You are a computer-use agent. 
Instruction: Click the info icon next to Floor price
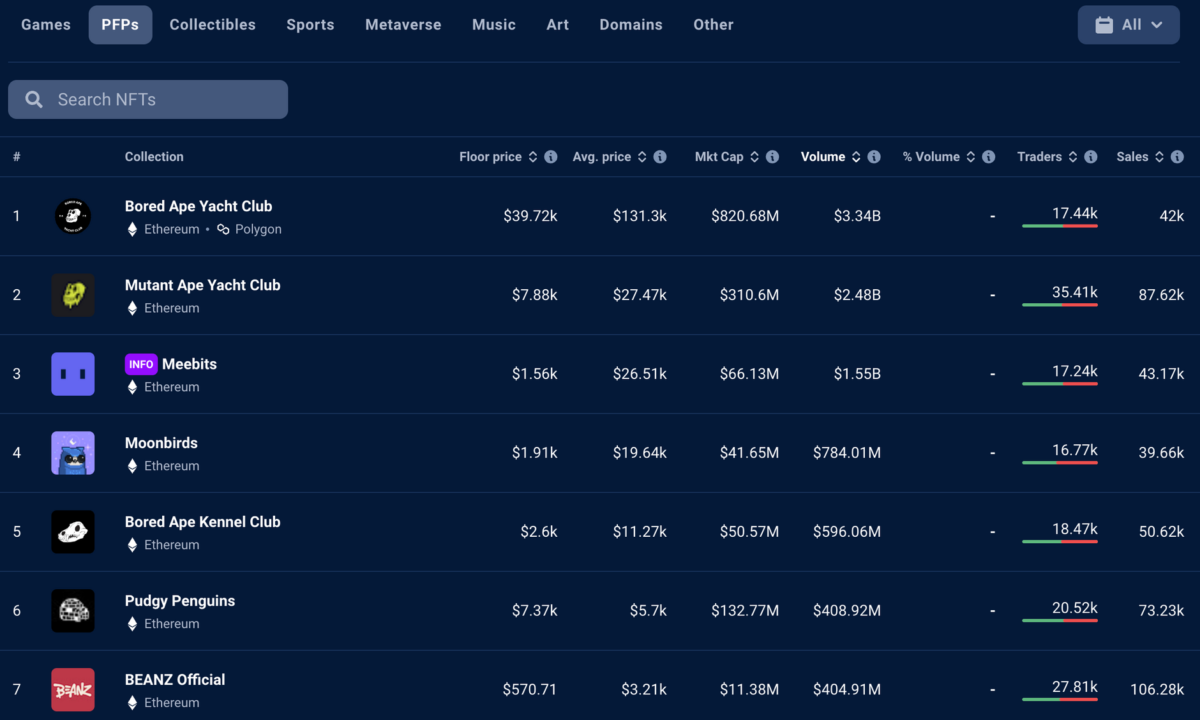click(551, 157)
